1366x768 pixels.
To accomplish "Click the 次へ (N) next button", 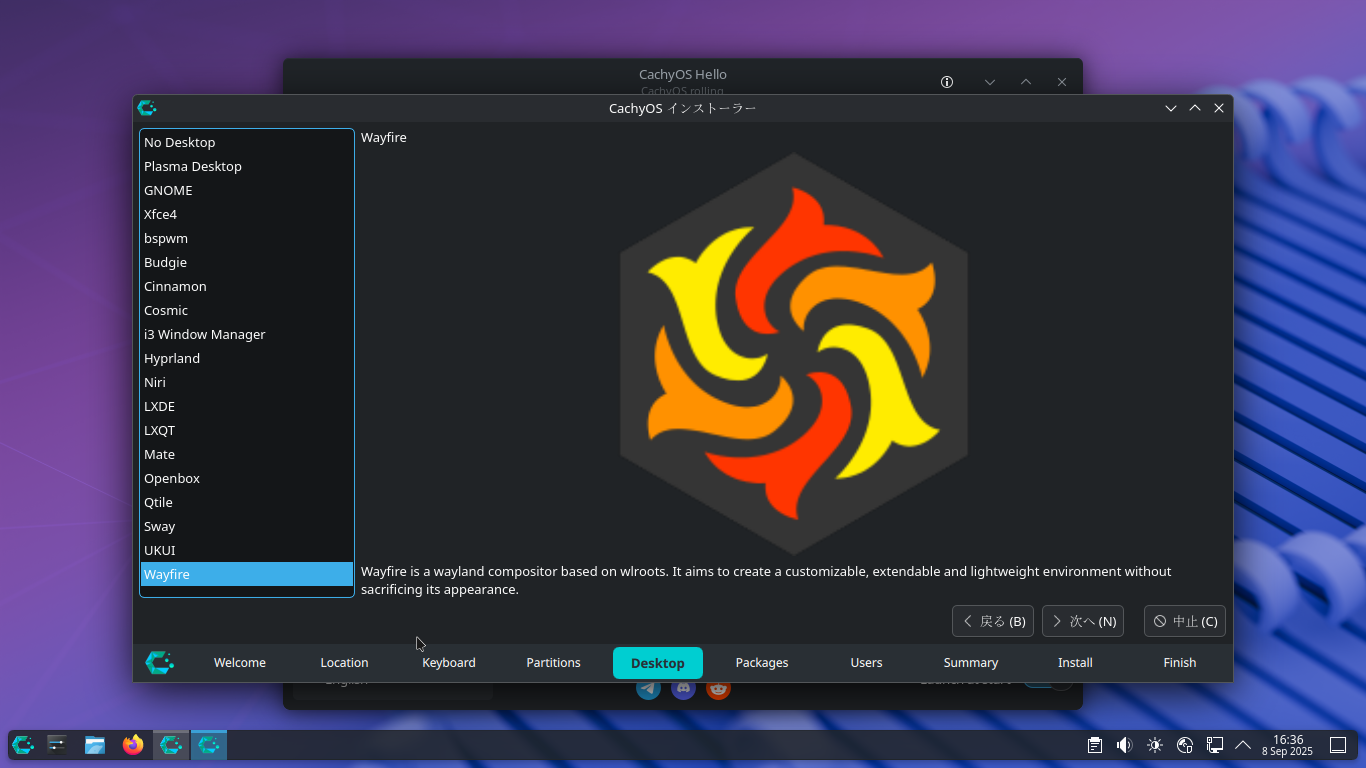I will tap(1083, 621).
